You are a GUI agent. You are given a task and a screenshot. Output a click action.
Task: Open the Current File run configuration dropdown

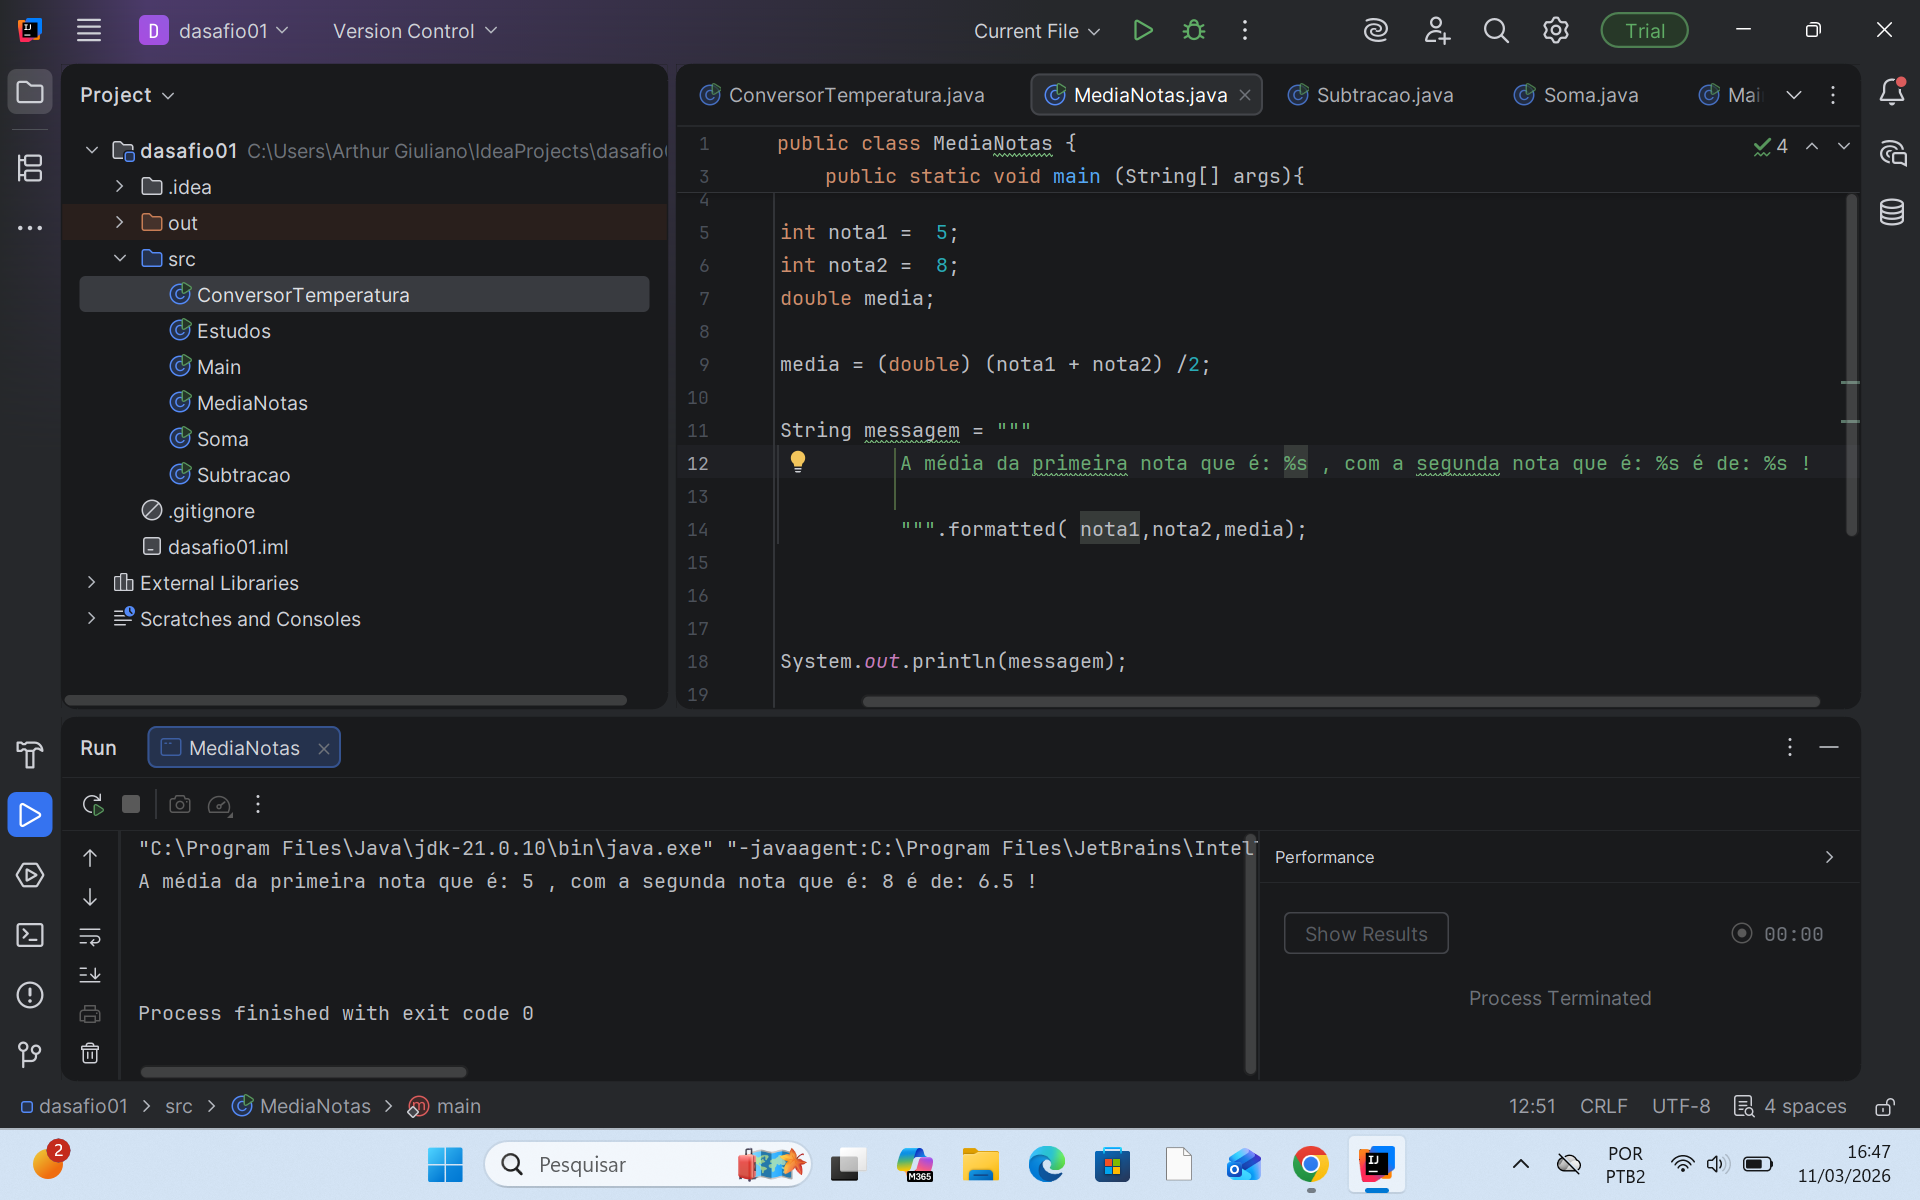(1037, 31)
